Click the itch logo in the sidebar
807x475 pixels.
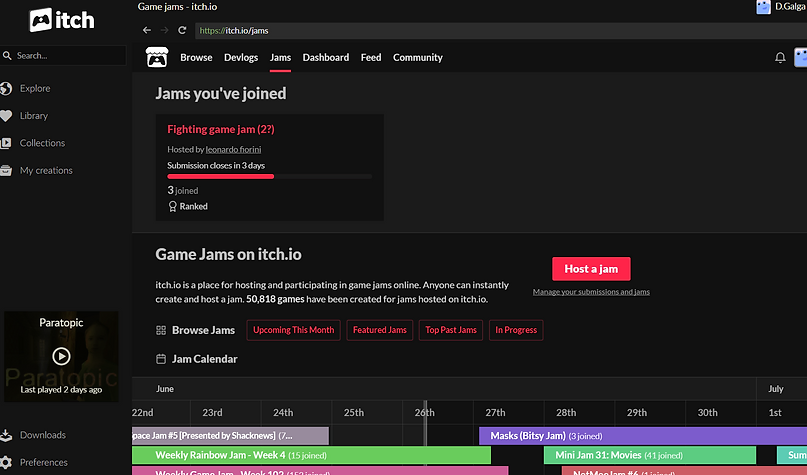tap(62, 20)
